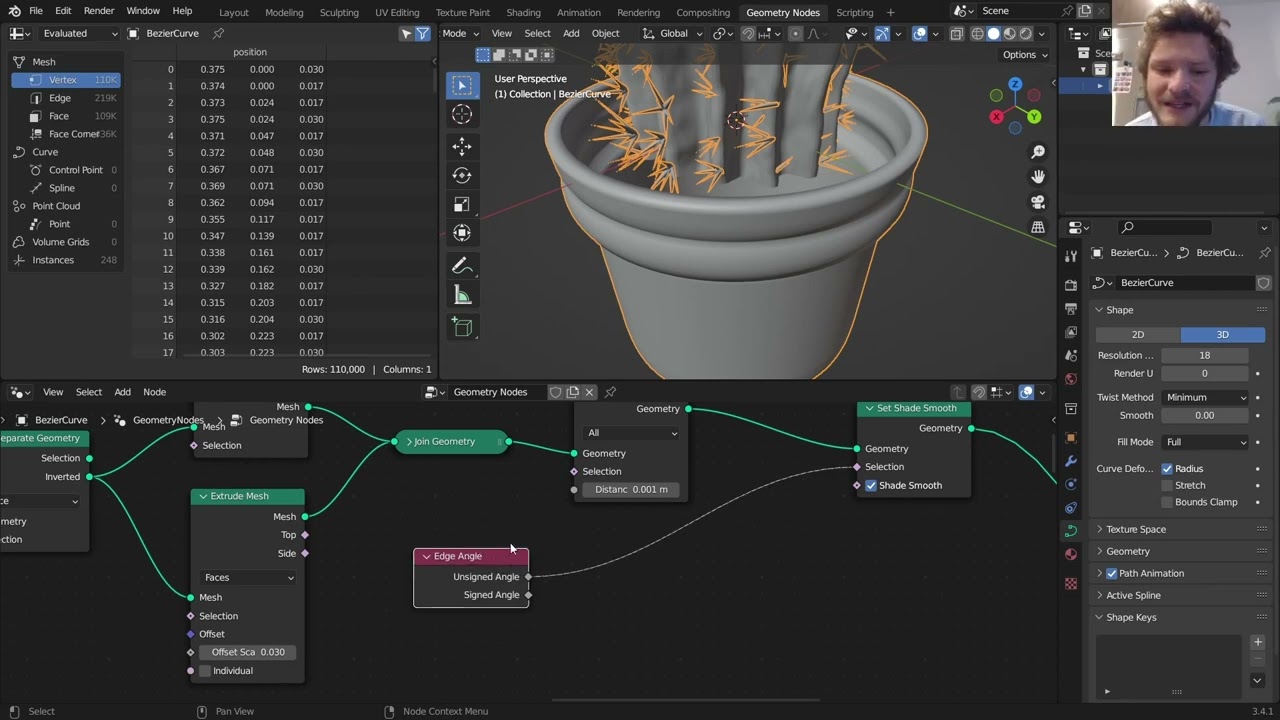The image size is (1280, 720).
Task: Open the viewport Object menu
Action: [606, 33]
